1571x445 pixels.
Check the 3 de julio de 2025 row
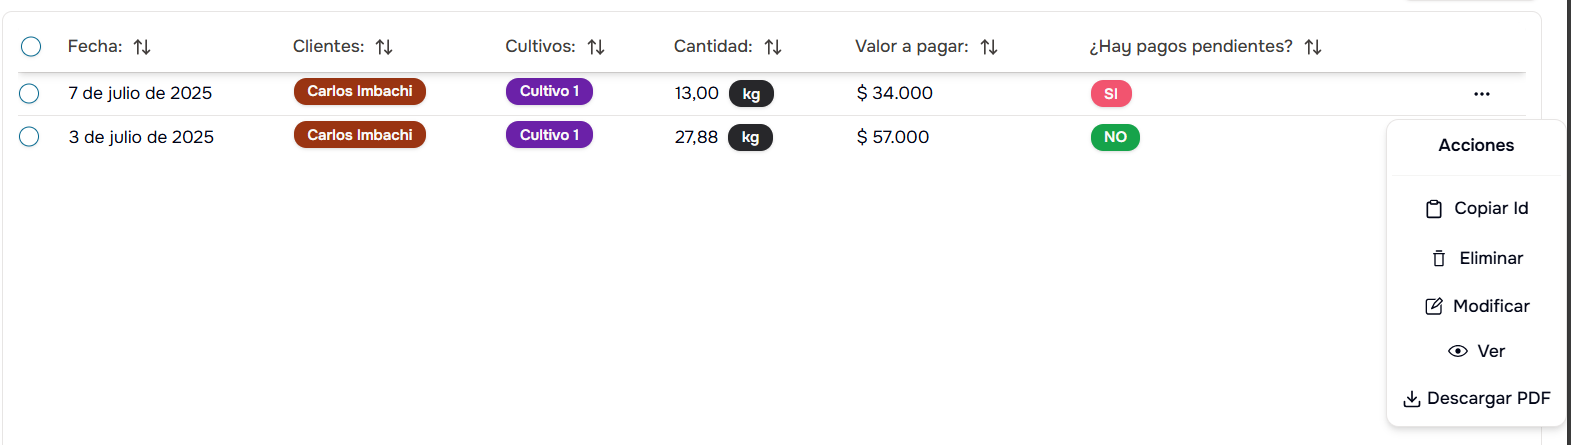coord(29,137)
